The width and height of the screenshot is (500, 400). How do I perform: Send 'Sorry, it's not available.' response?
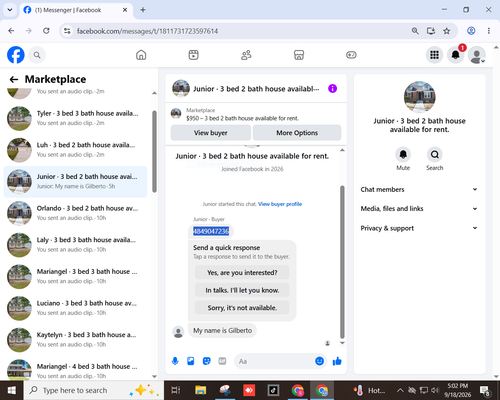242,308
